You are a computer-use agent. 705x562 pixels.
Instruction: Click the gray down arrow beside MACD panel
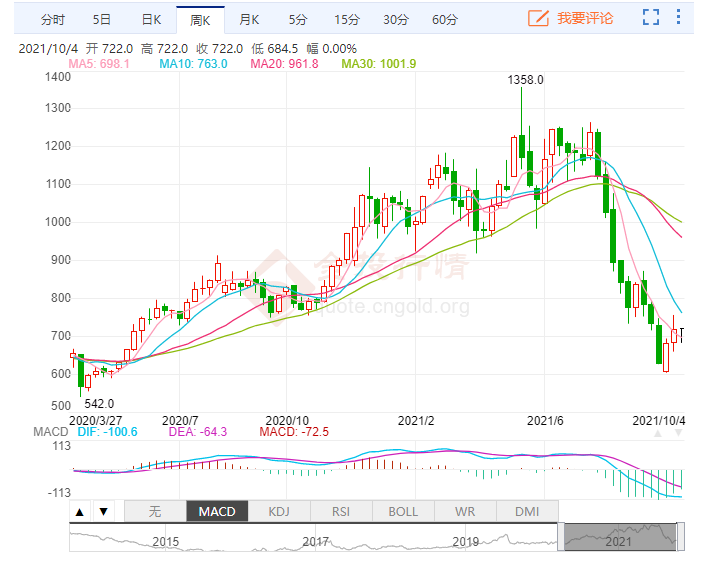(x=678, y=433)
